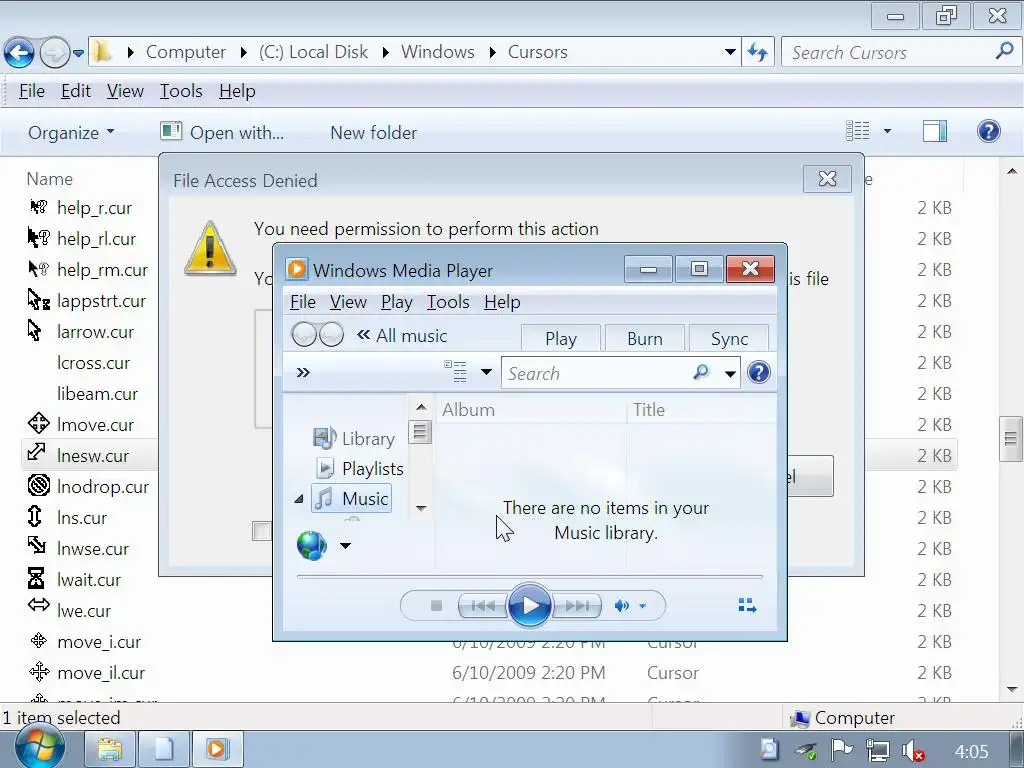This screenshot has width=1024, height=768.
Task: Select the Burn tab in Media Player
Action: 645,338
